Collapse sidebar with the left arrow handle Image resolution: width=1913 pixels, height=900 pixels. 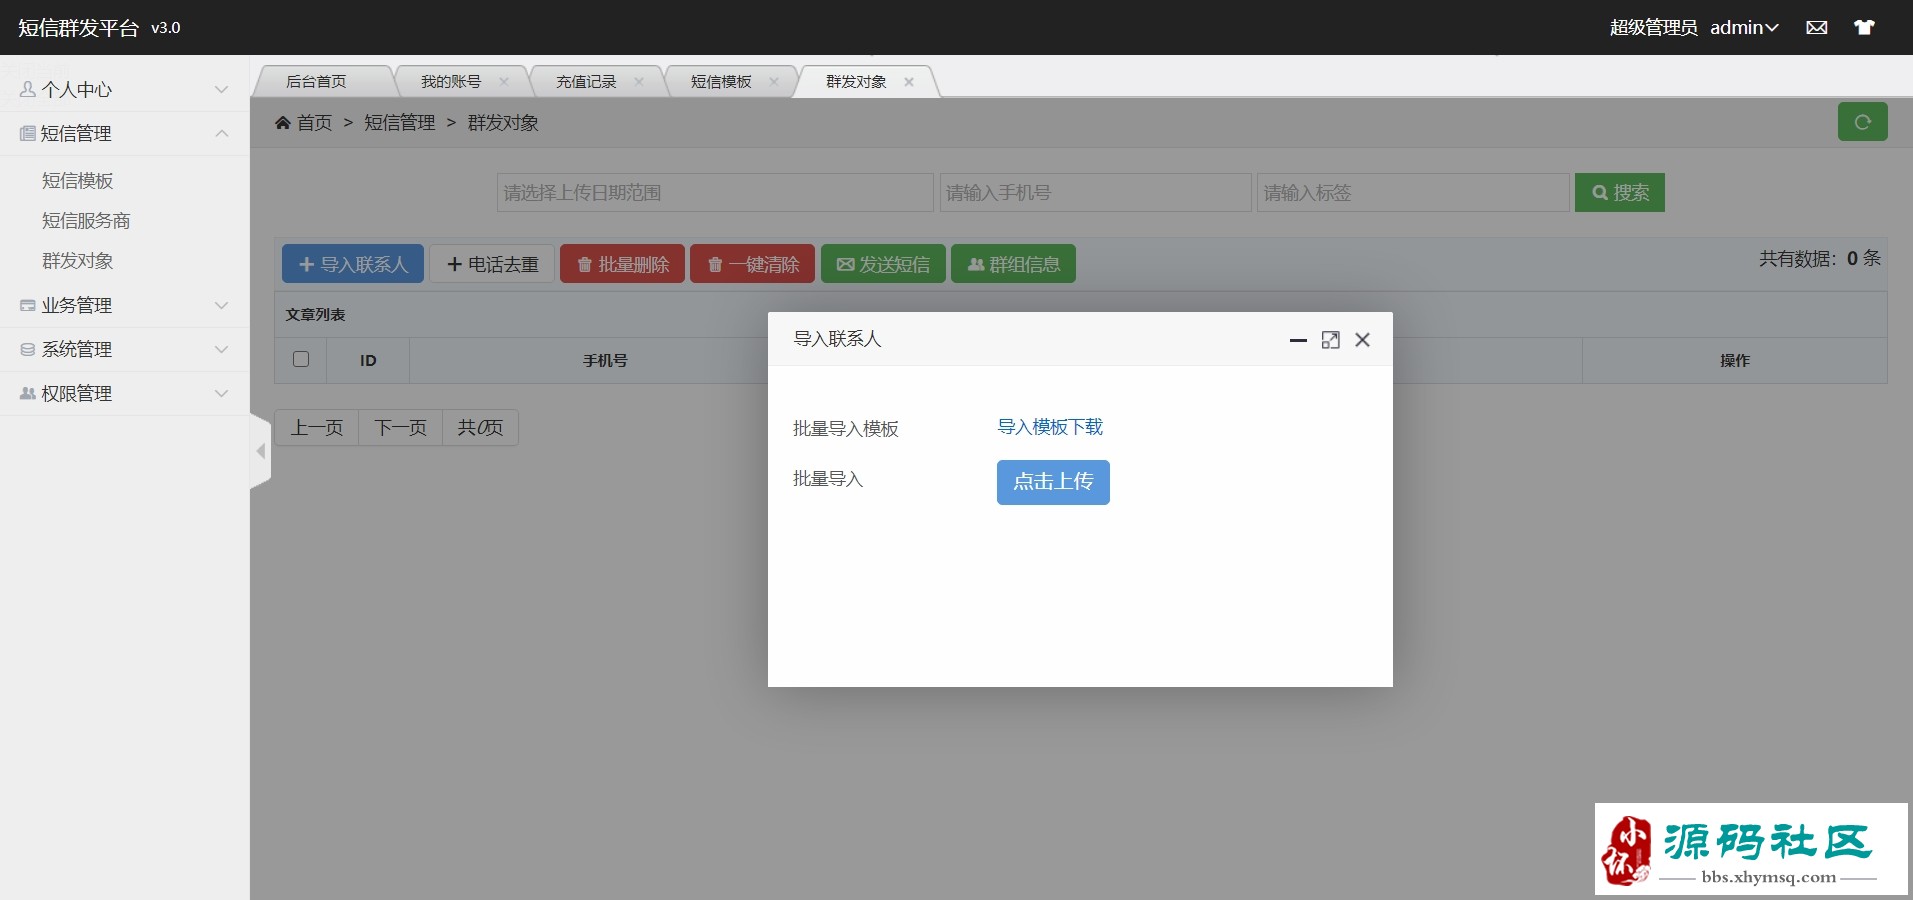[260, 451]
